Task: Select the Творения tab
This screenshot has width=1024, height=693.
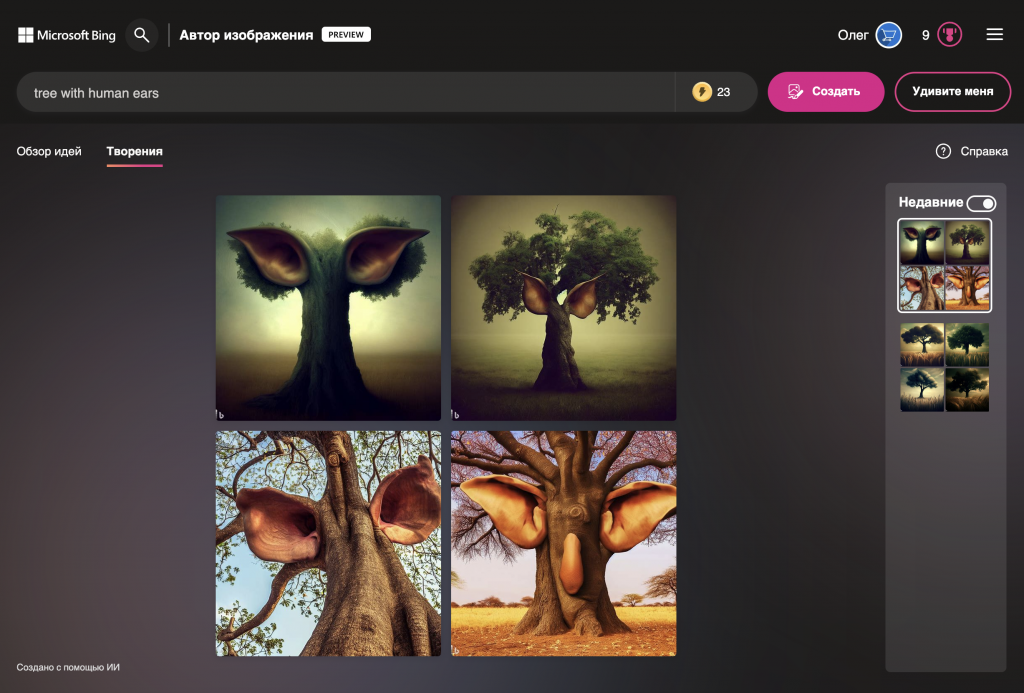Action: [135, 152]
